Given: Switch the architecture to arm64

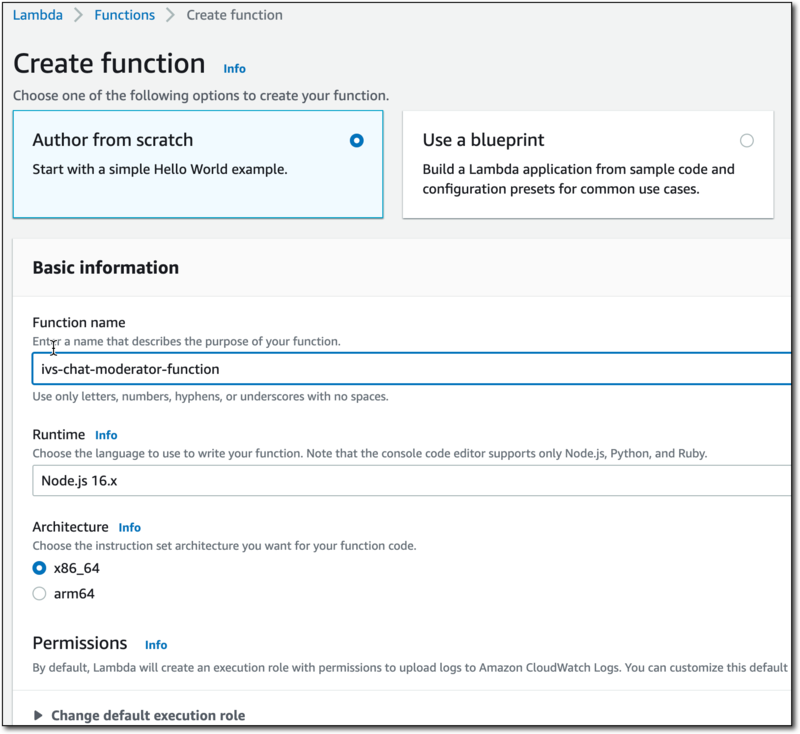Looking at the screenshot, I should [x=38, y=593].
